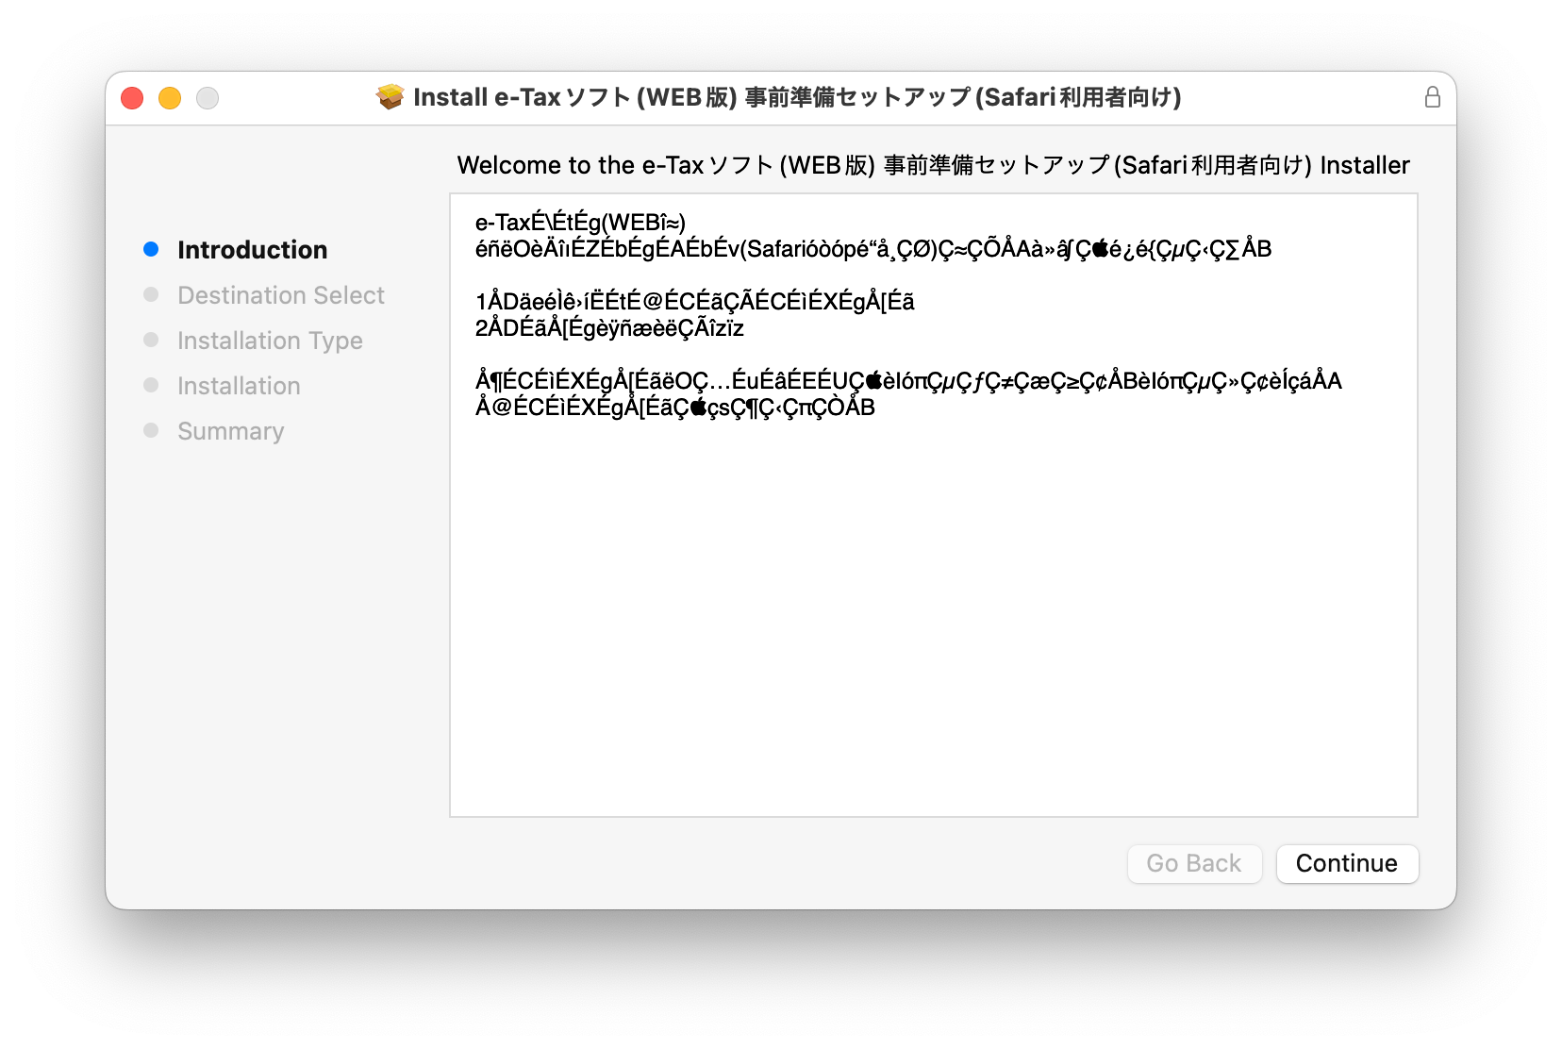Click the garbled text line beginning with '2ÅD'
The width and height of the screenshot is (1562, 1049).
609,328
